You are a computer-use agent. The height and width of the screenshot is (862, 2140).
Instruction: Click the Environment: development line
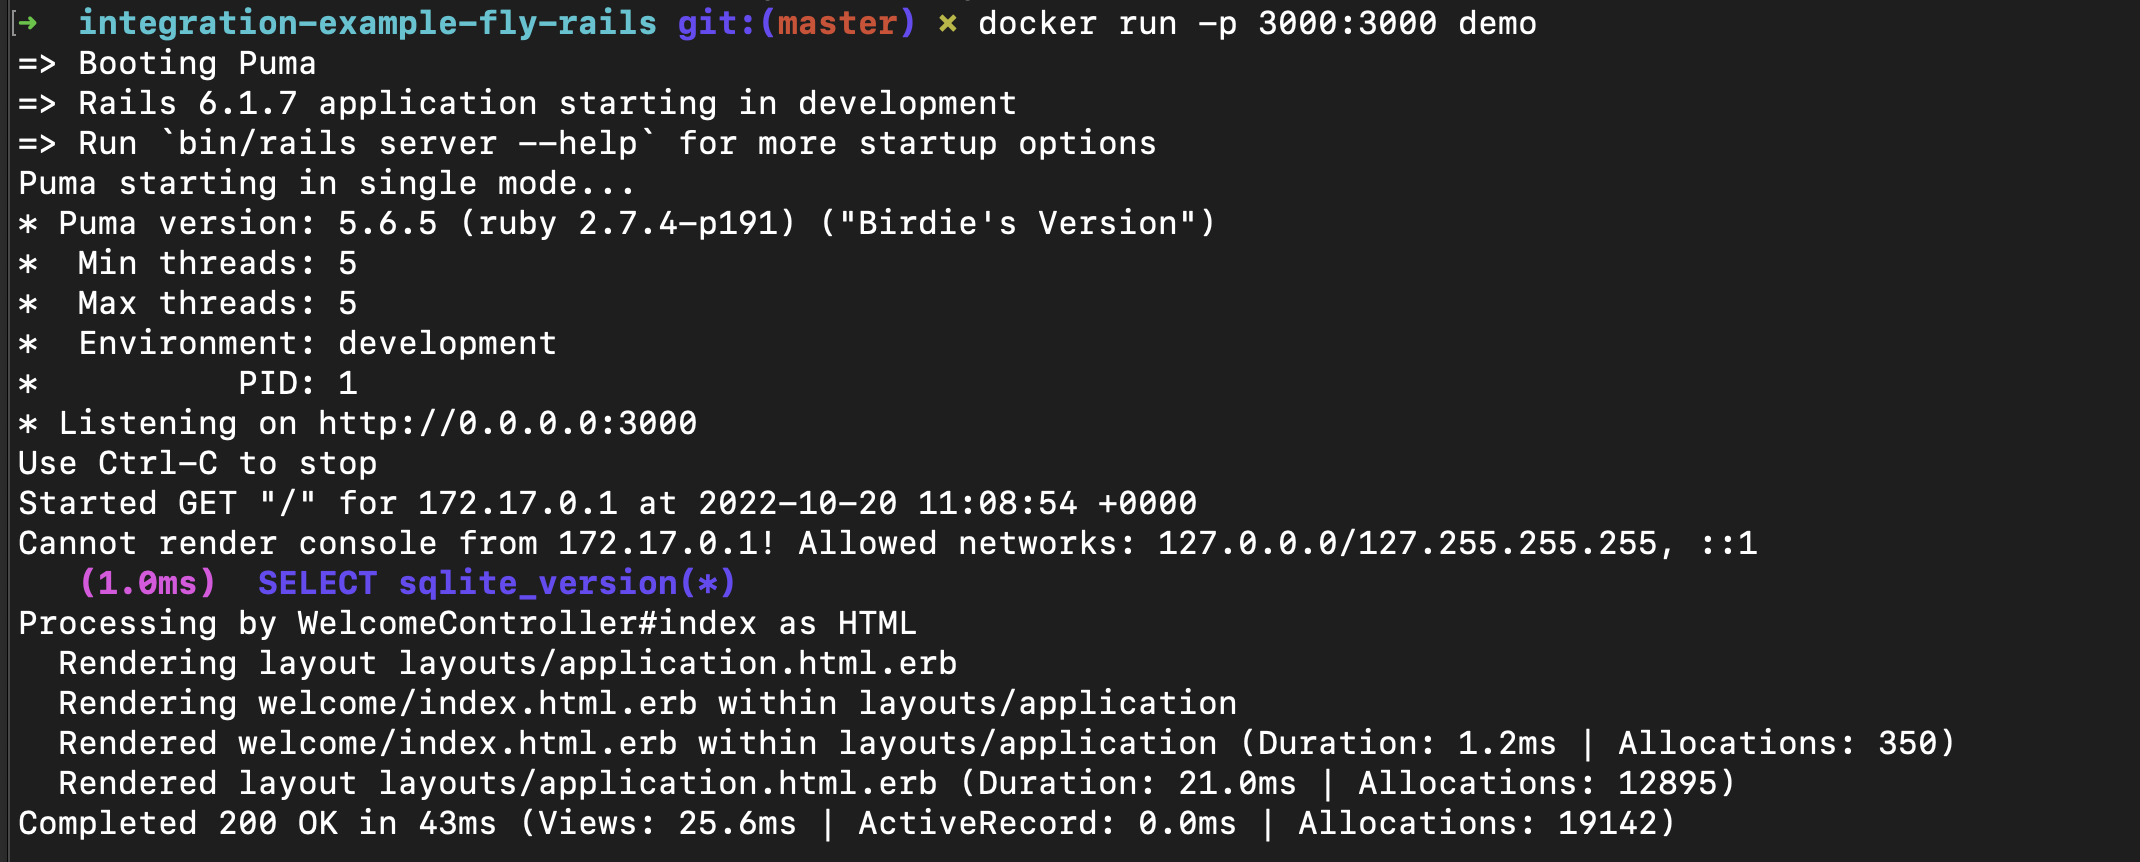[x=317, y=343]
